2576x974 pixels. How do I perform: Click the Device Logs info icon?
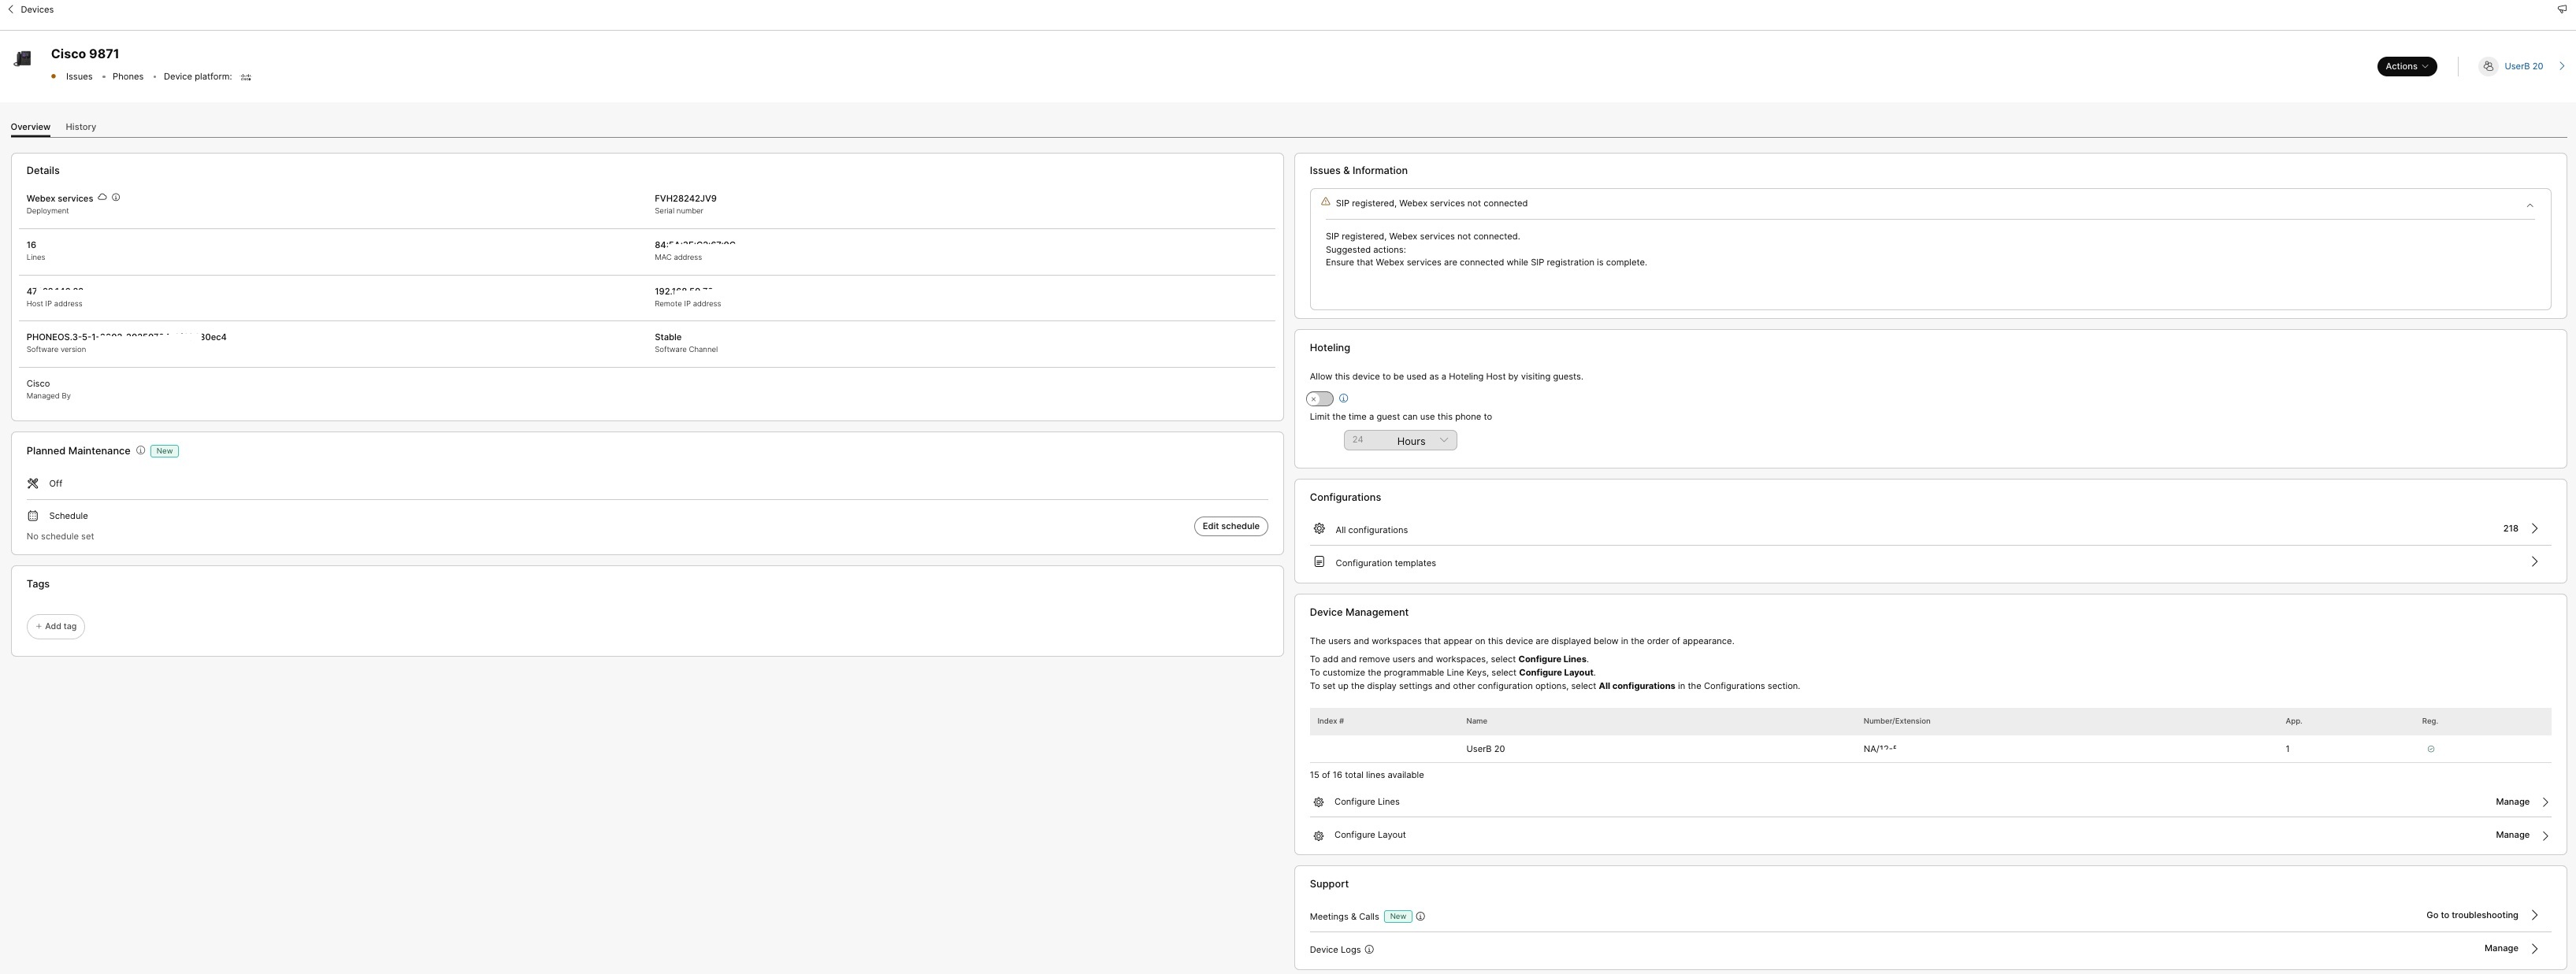[x=1369, y=950]
